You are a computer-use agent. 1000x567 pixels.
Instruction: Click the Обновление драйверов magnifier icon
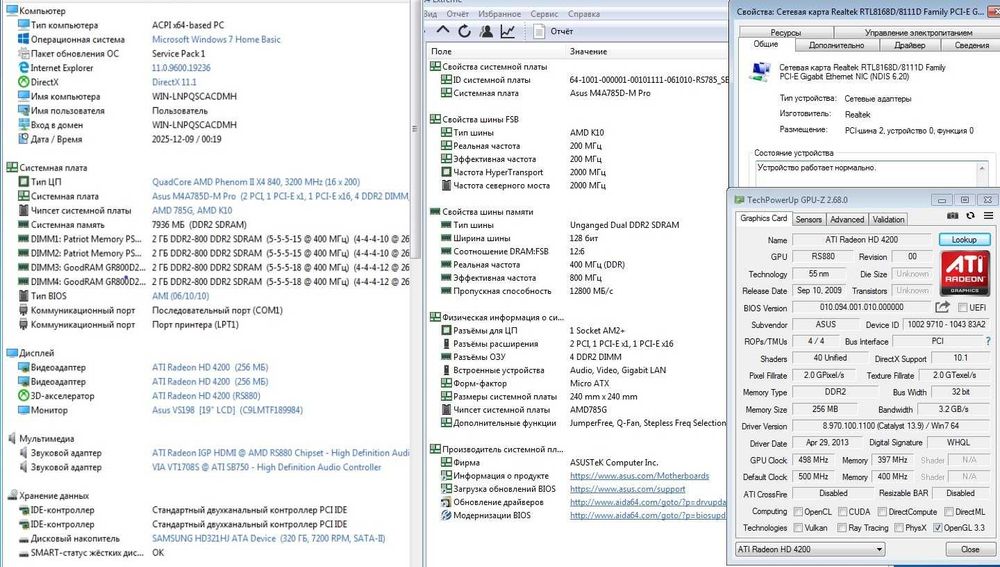[x=446, y=503]
